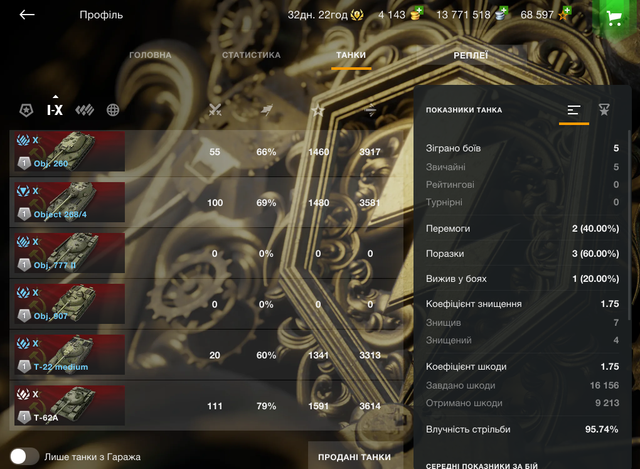This screenshot has height=469, width=640.
Task: Click the Коефіцієнт шкоди row
Action: point(522,367)
